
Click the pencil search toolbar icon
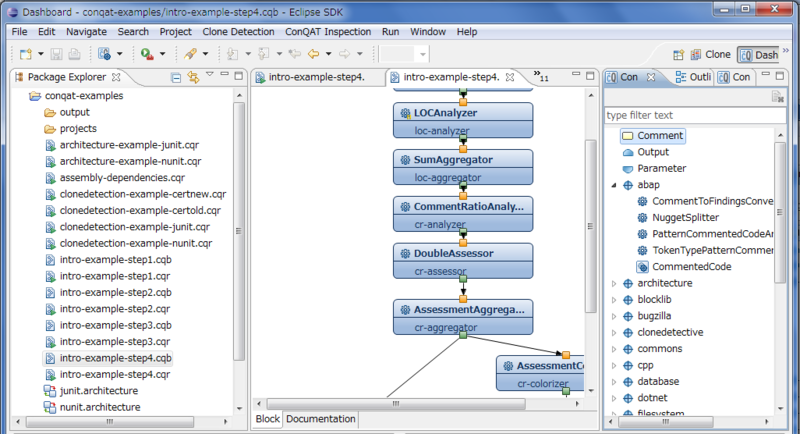pos(190,54)
